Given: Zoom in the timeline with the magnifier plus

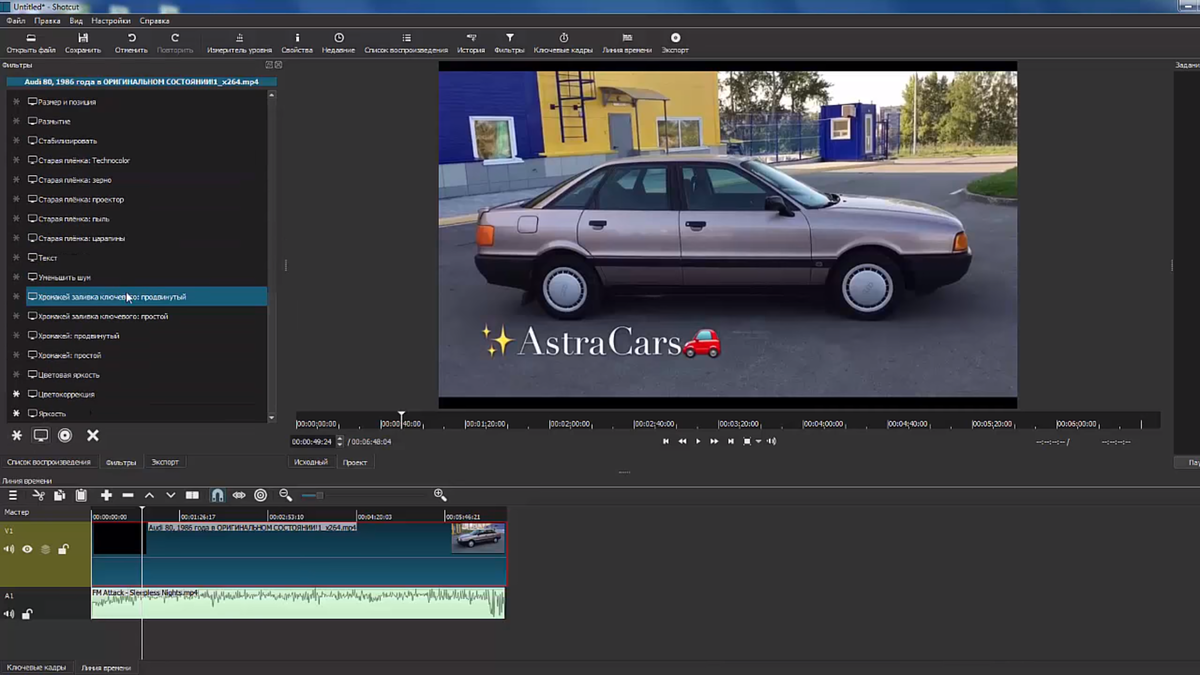Looking at the screenshot, I should click(440, 495).
